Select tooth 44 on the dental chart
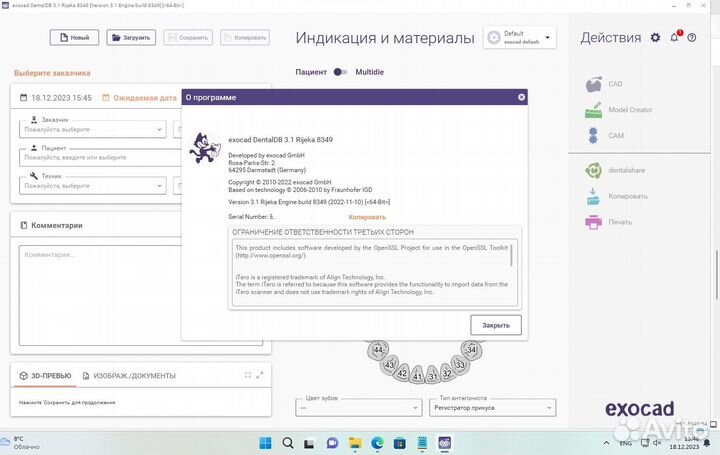Image resolution: width=720 pixels, height=455 pixels. click(378, 350)
